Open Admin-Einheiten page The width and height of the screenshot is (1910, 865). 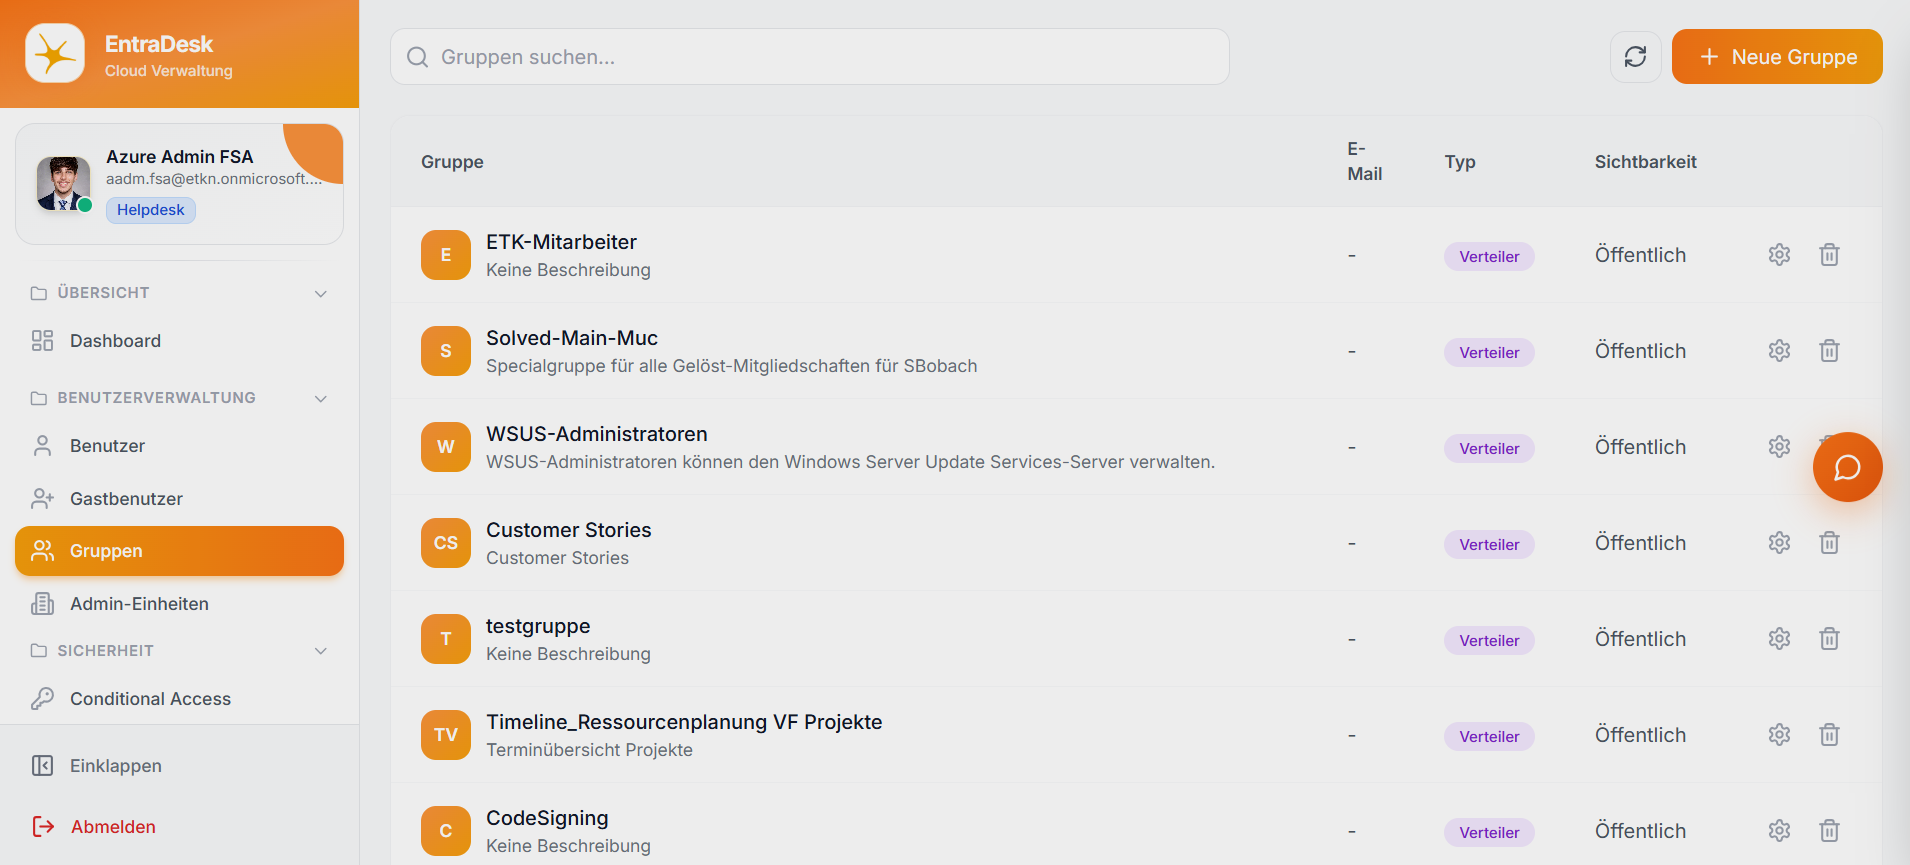[179, 604]
